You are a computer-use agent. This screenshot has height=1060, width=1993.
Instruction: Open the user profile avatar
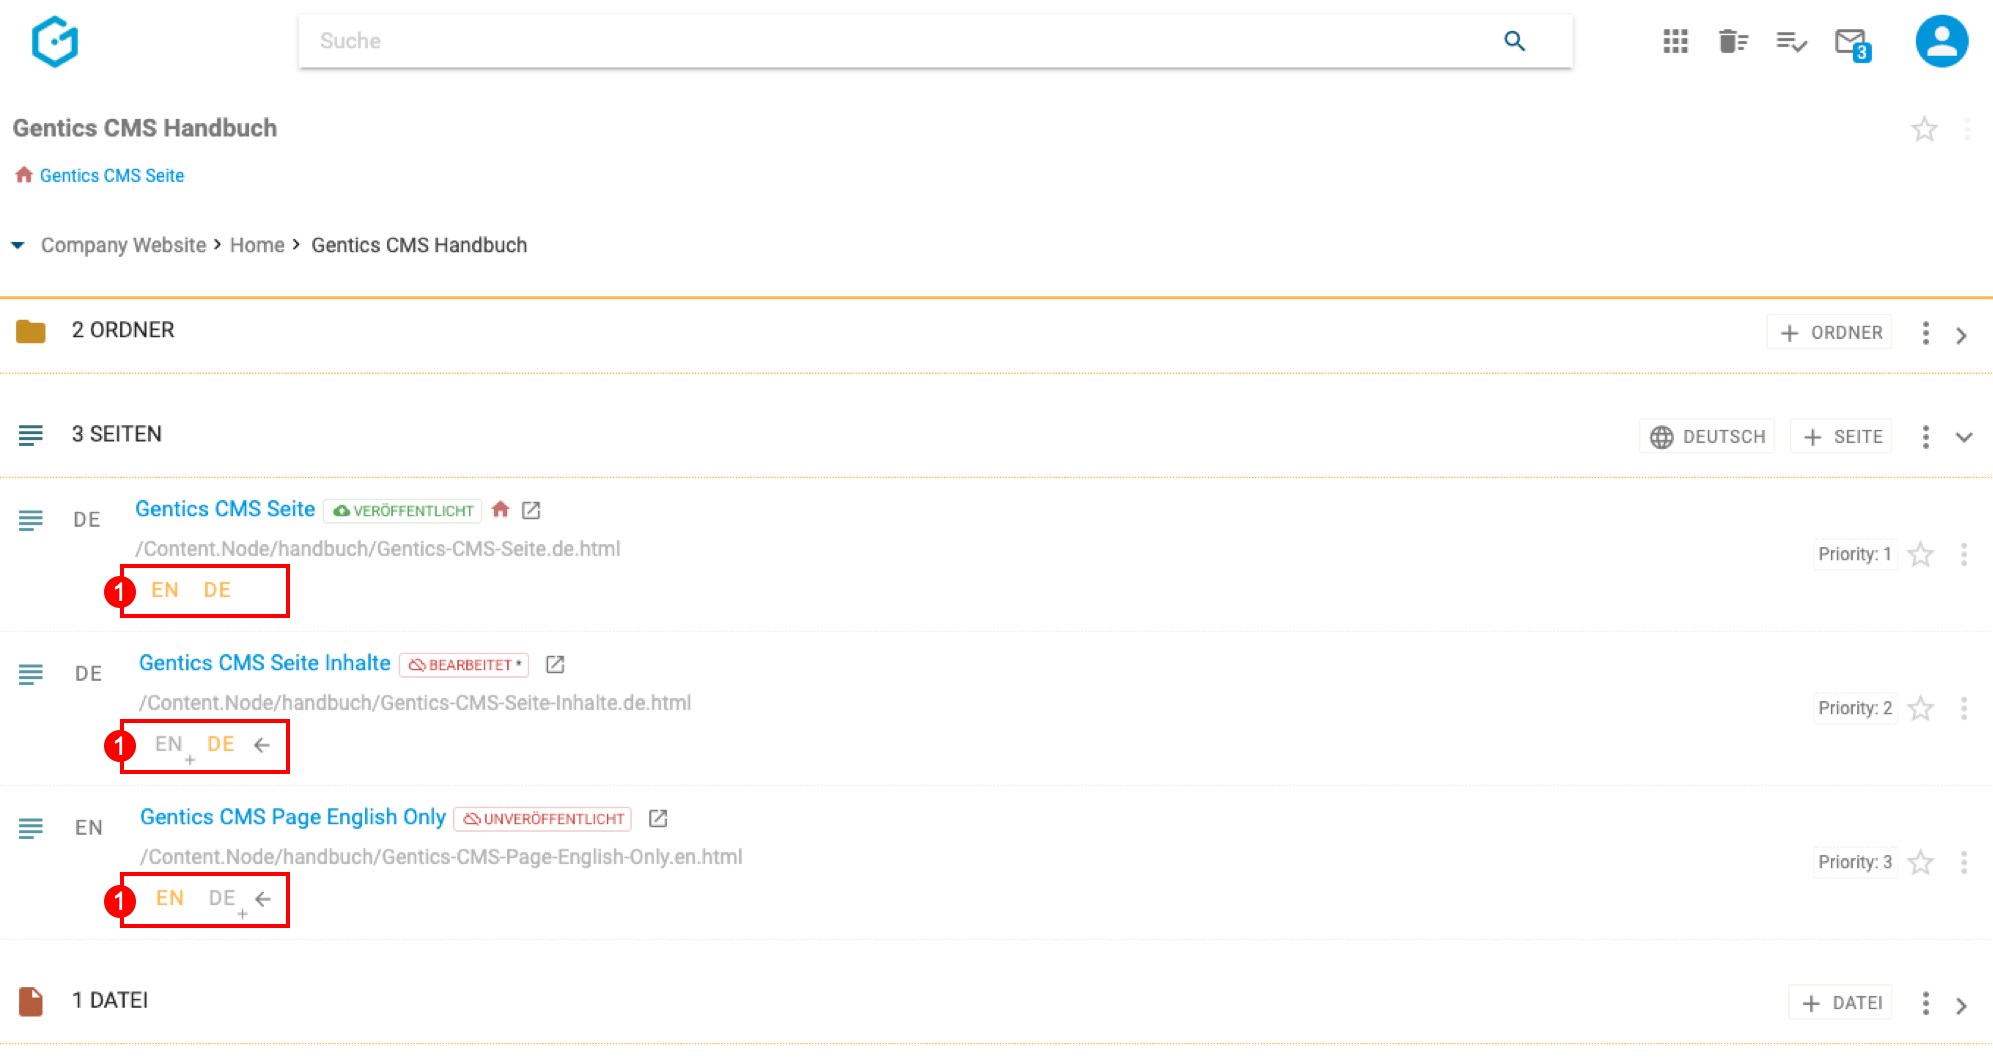pyautogui.click(x=1942, y=41)
